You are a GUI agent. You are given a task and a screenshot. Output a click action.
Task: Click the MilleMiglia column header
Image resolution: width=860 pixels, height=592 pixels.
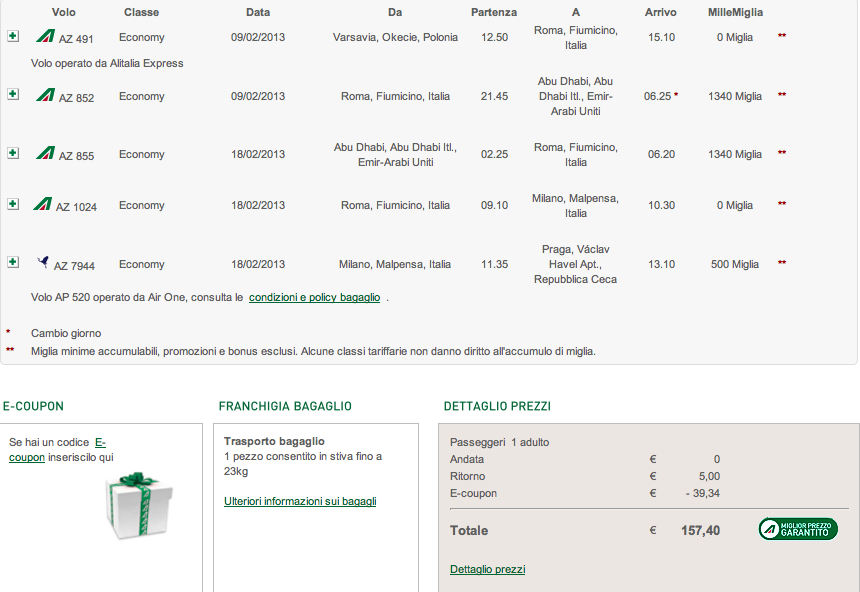tap(735, 12)
